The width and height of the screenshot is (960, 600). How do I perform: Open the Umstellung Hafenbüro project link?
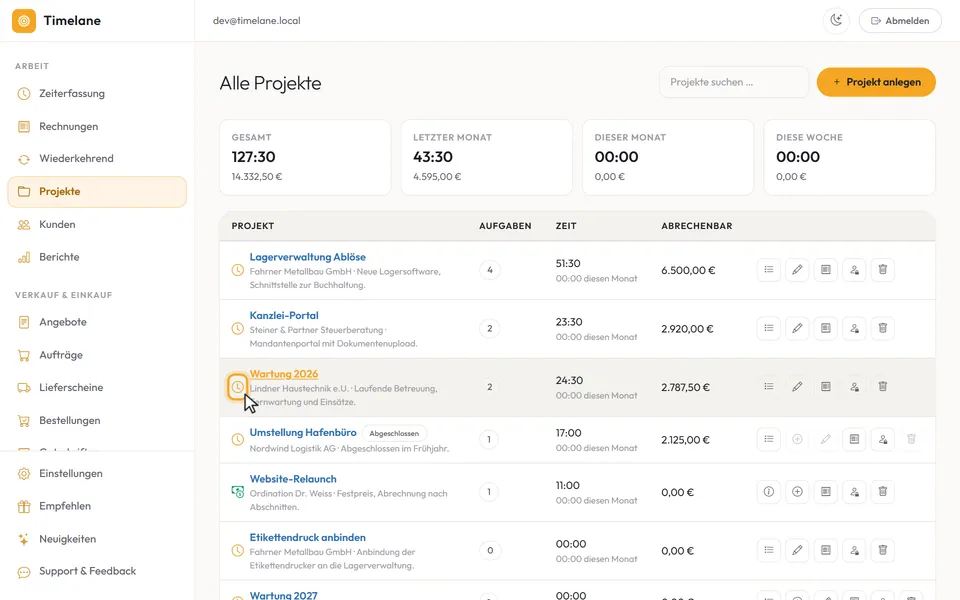[x=303, y=432]
